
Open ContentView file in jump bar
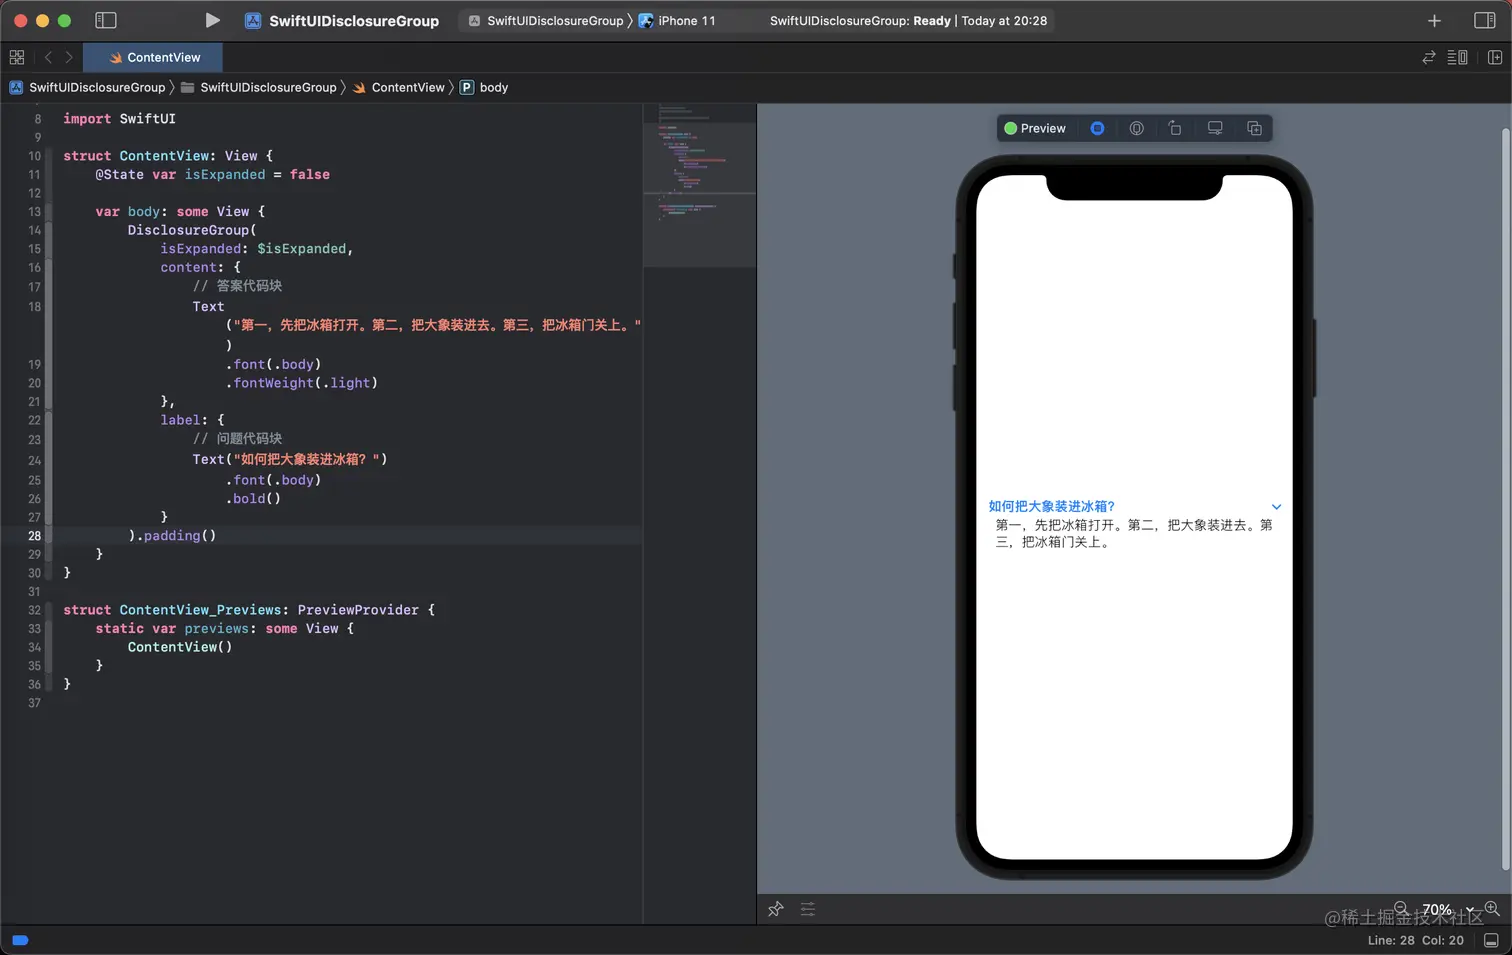coord(399,87)
